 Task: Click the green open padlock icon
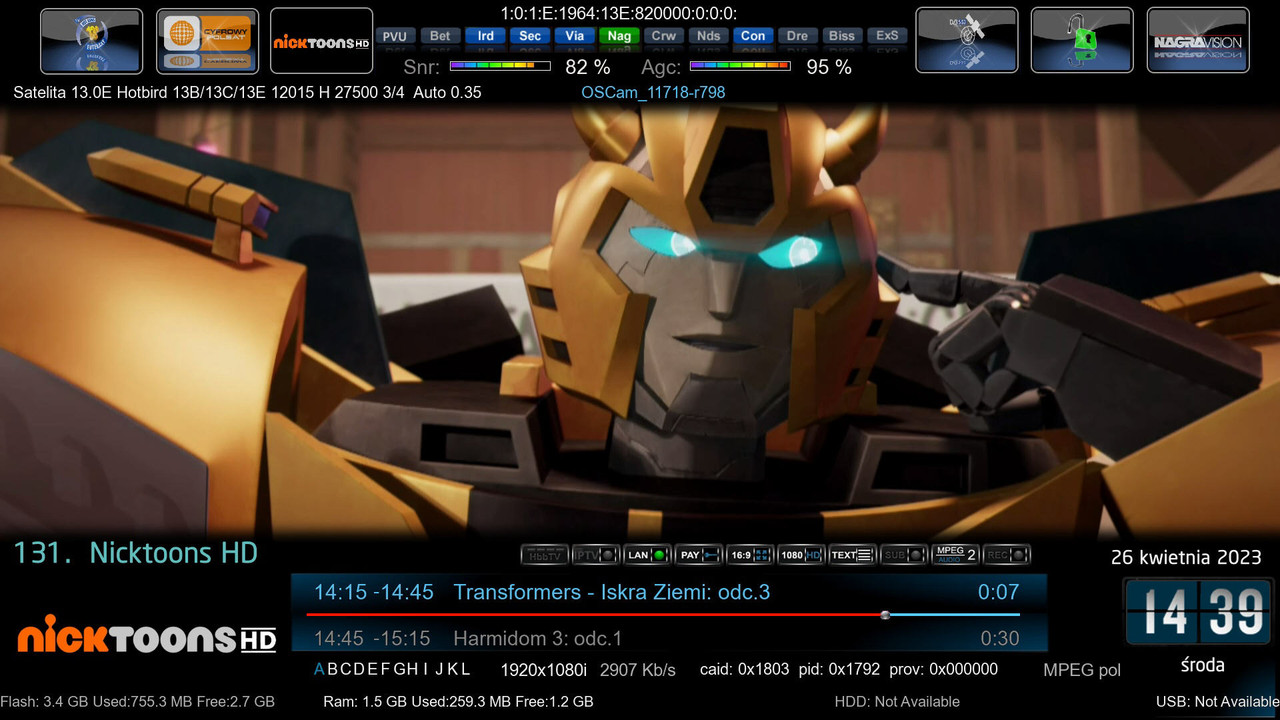tap(1082, 41)
